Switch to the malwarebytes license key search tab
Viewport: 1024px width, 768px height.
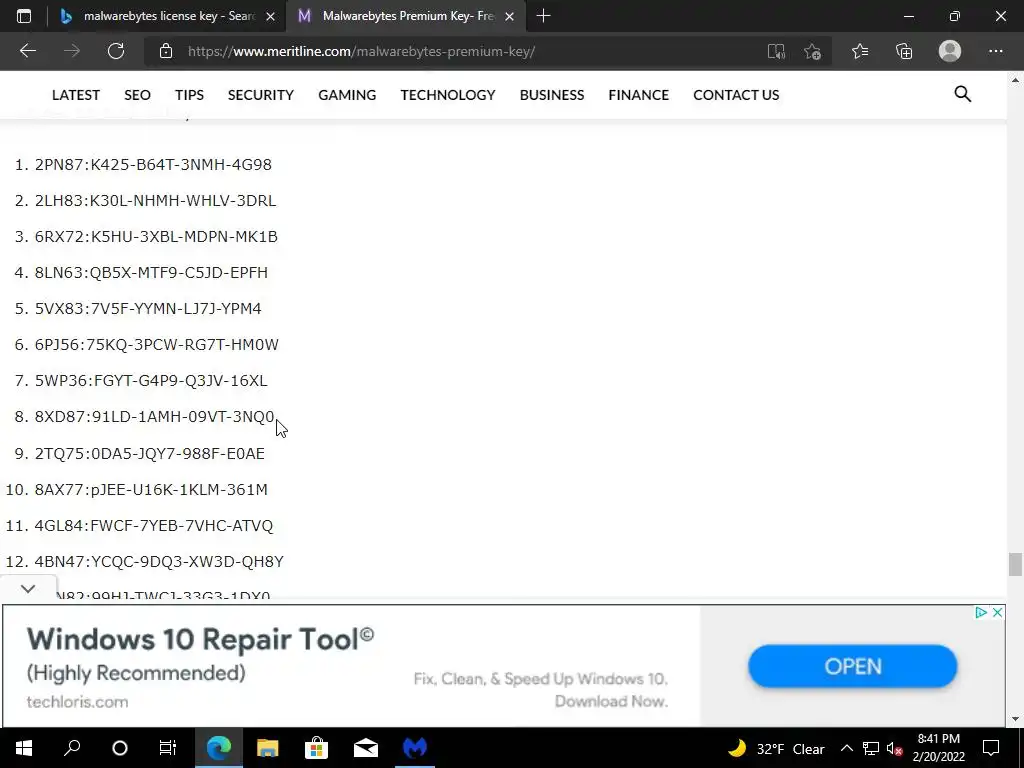[x=167, y=16]
